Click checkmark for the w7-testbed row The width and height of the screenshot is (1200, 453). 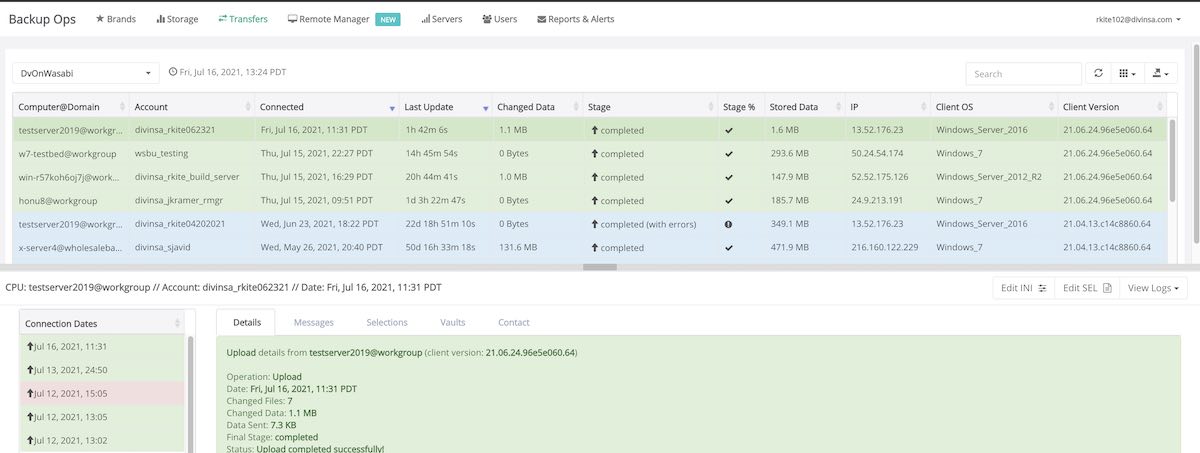click(x=729, y=154)
